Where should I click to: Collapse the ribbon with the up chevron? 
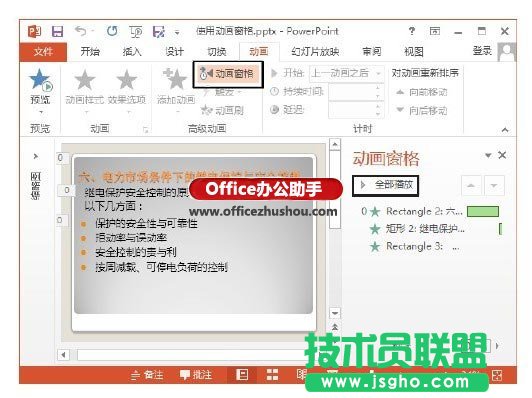pos(505,130)
